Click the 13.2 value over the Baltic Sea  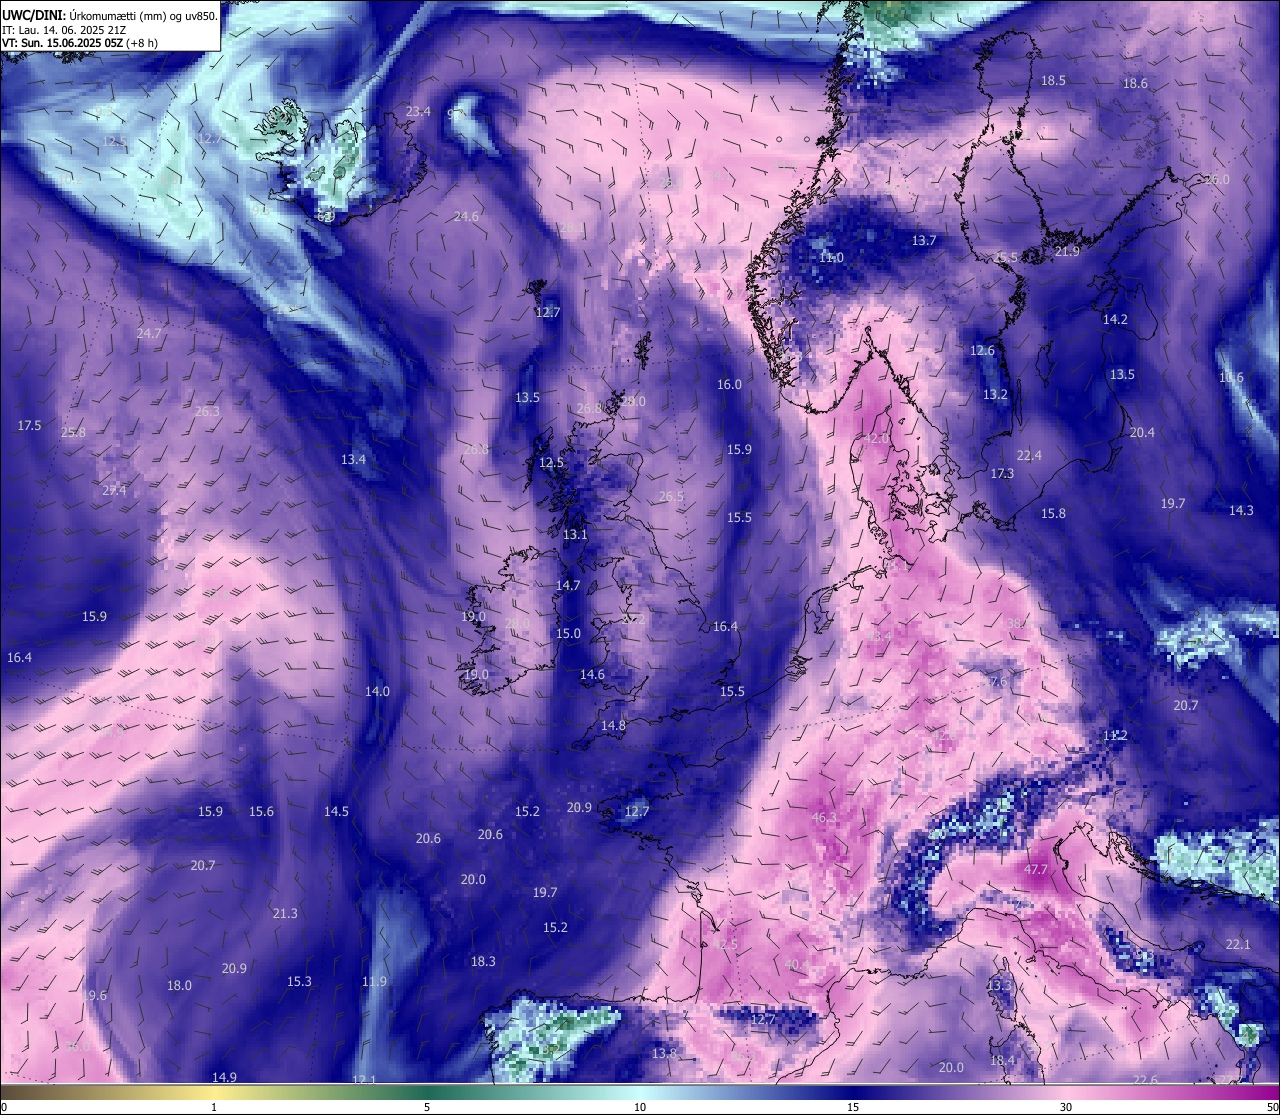pyautogui.click(x=995, y=394)
